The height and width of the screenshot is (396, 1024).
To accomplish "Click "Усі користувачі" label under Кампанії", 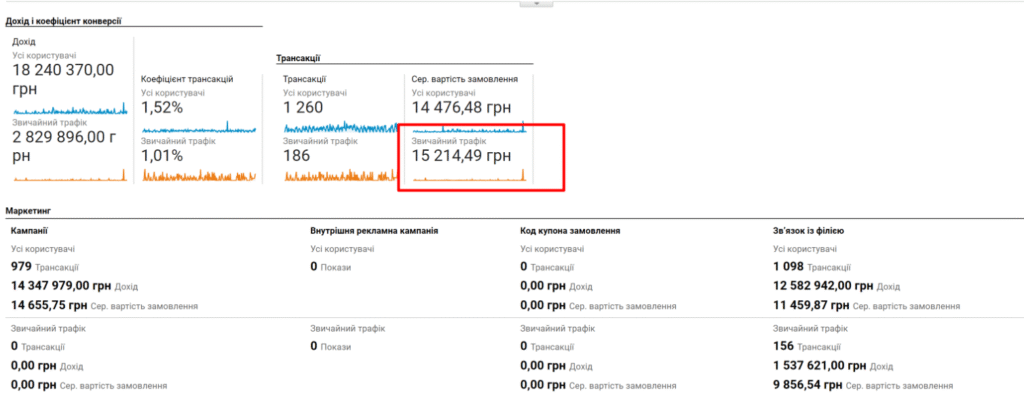I will [x=42, y=249].
